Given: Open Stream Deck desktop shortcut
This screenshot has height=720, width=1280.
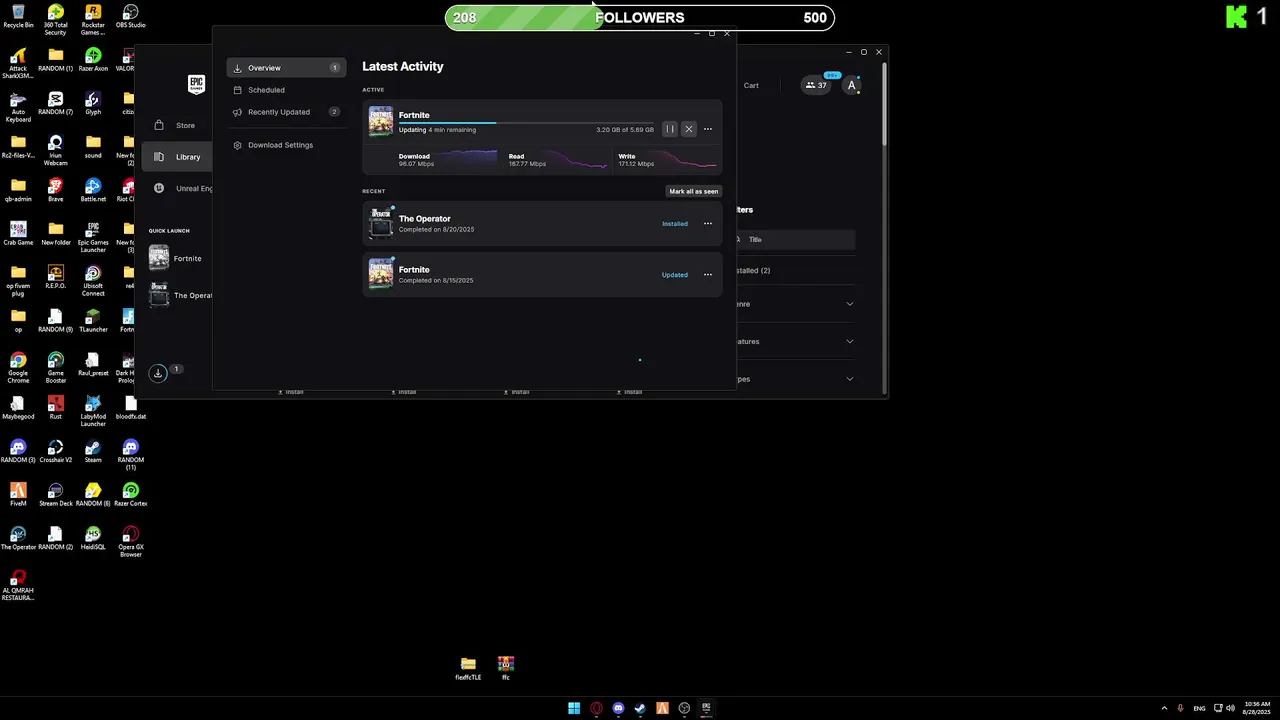Looking at the screenshot, I should (x=55, y=494).
